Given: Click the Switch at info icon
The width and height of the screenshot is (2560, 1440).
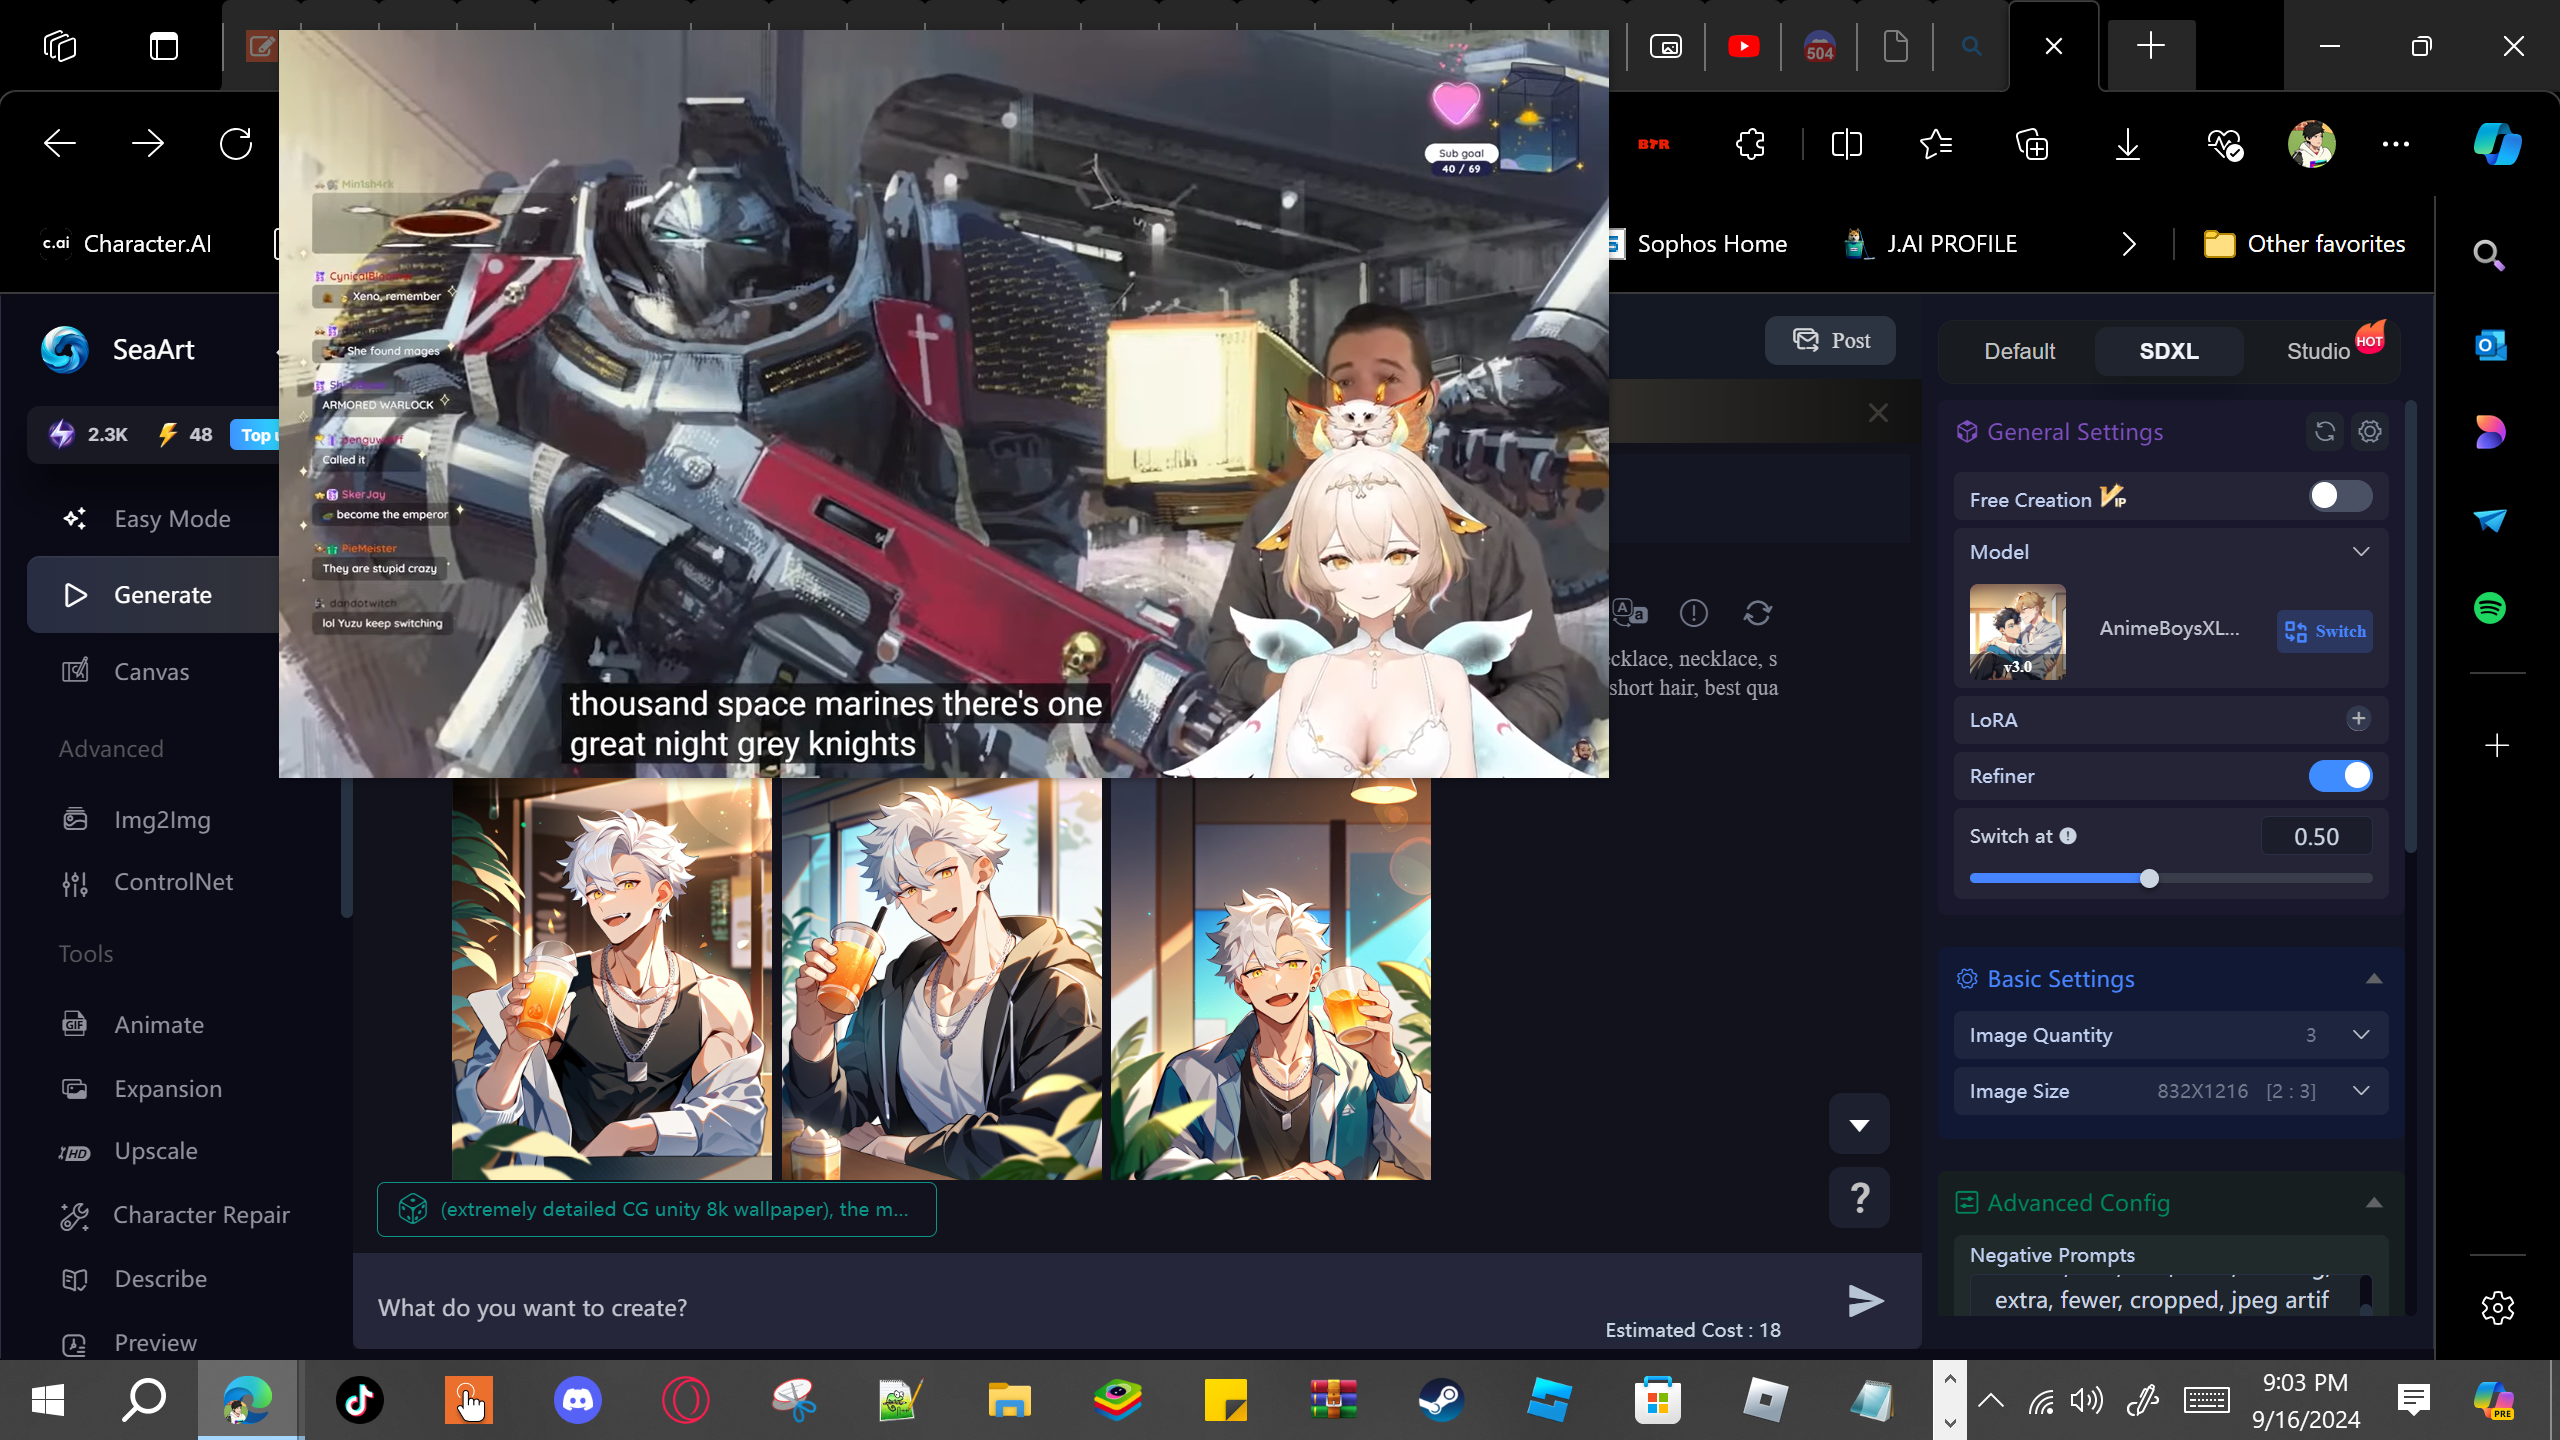Looking at the screenshot, I should pyautogui.click(x=2068, y=837).
